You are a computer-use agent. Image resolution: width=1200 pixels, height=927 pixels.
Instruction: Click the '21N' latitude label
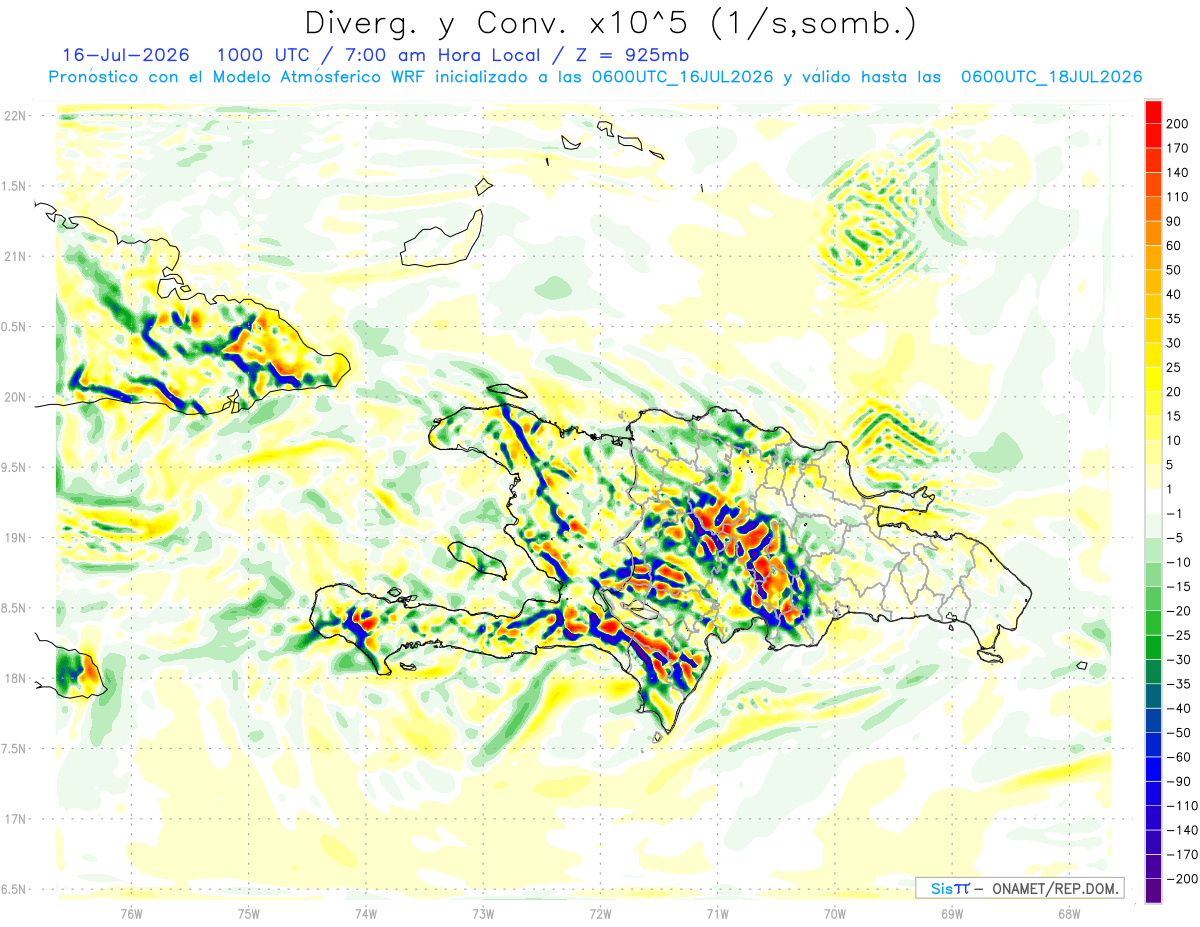point(15,256)
